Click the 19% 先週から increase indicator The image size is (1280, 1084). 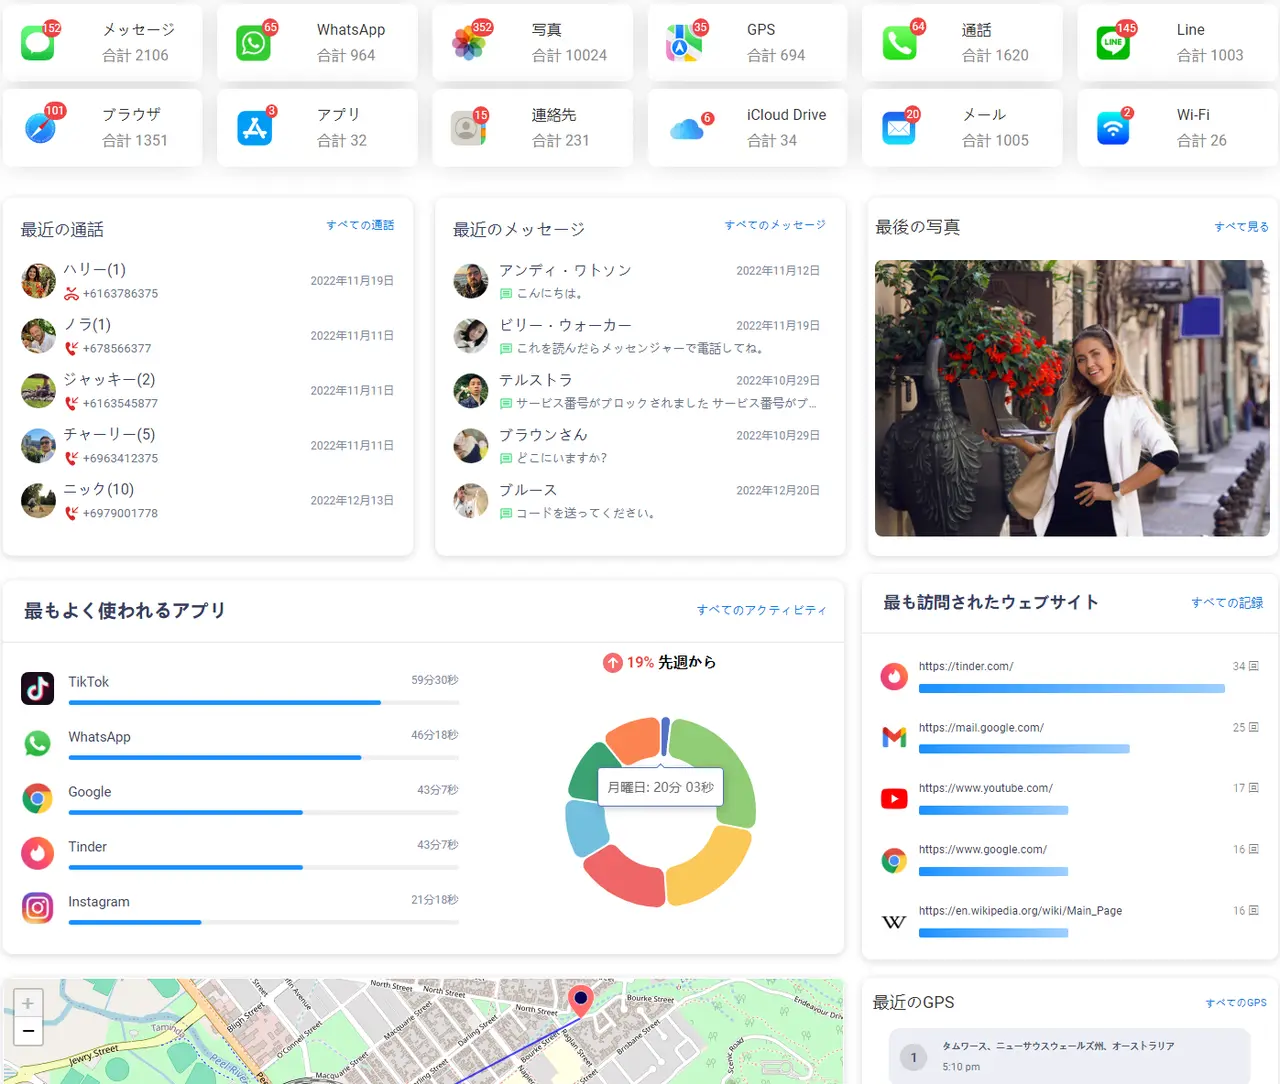coord(660,662)
